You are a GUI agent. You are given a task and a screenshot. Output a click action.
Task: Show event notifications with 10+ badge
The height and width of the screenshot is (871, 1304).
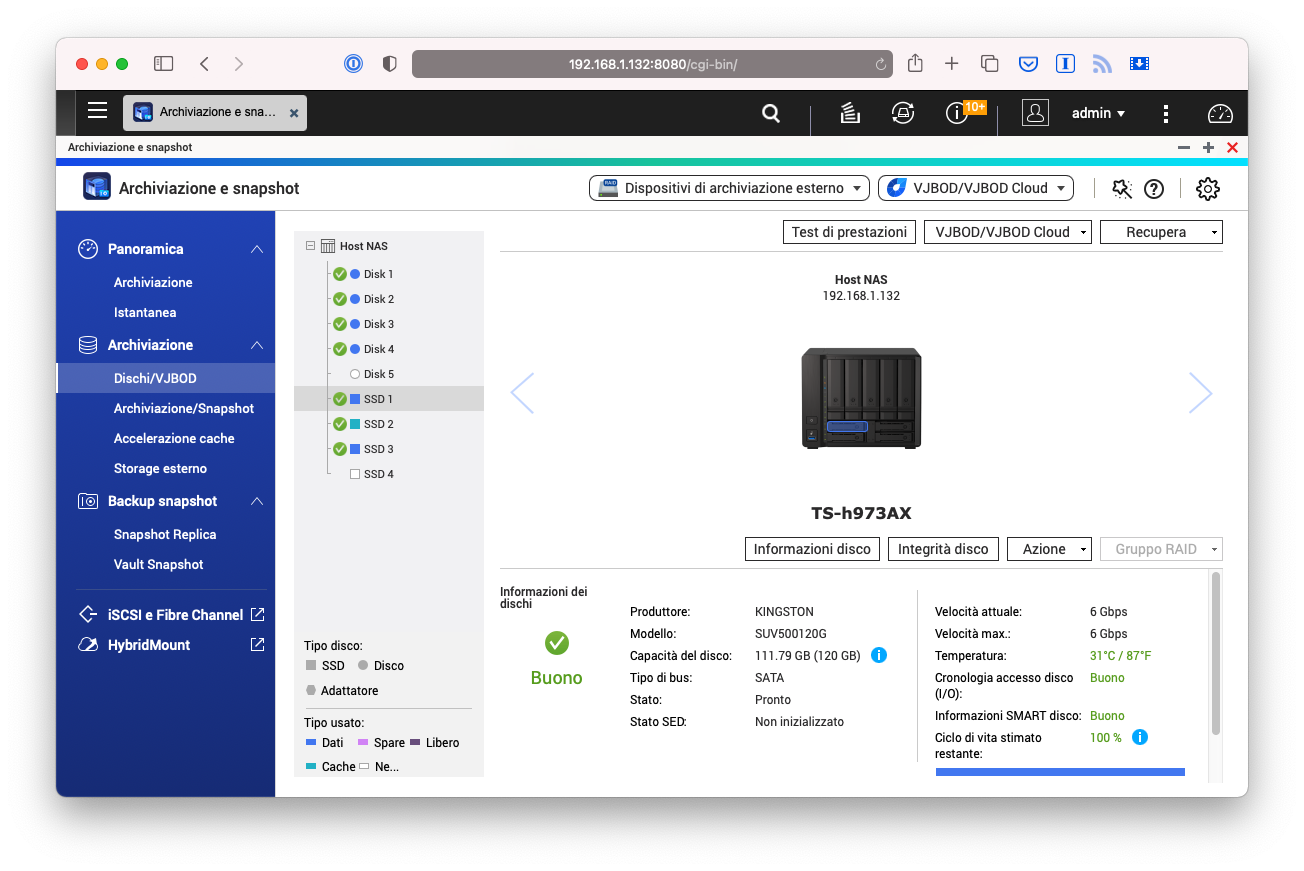pos(957,113)
